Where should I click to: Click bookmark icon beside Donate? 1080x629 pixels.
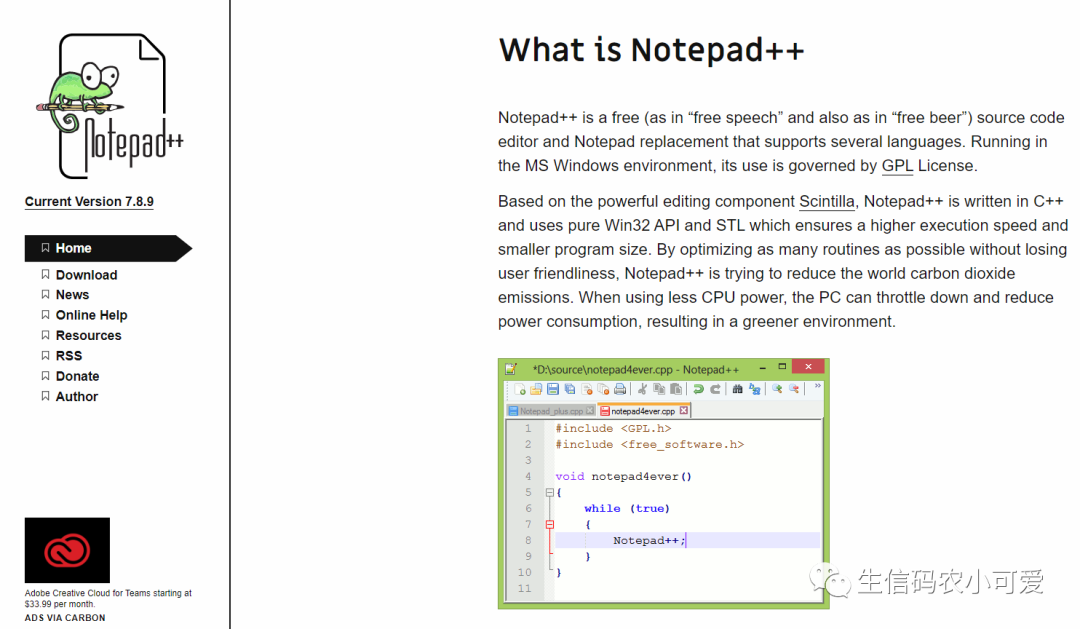point(45,375)
